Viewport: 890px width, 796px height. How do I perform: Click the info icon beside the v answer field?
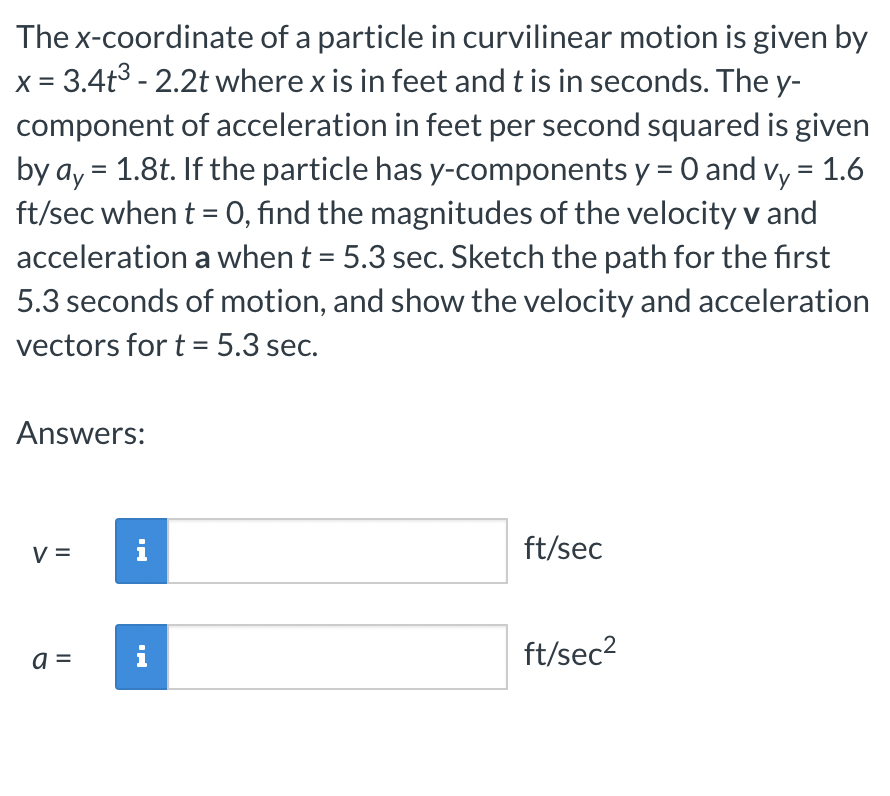141,550
